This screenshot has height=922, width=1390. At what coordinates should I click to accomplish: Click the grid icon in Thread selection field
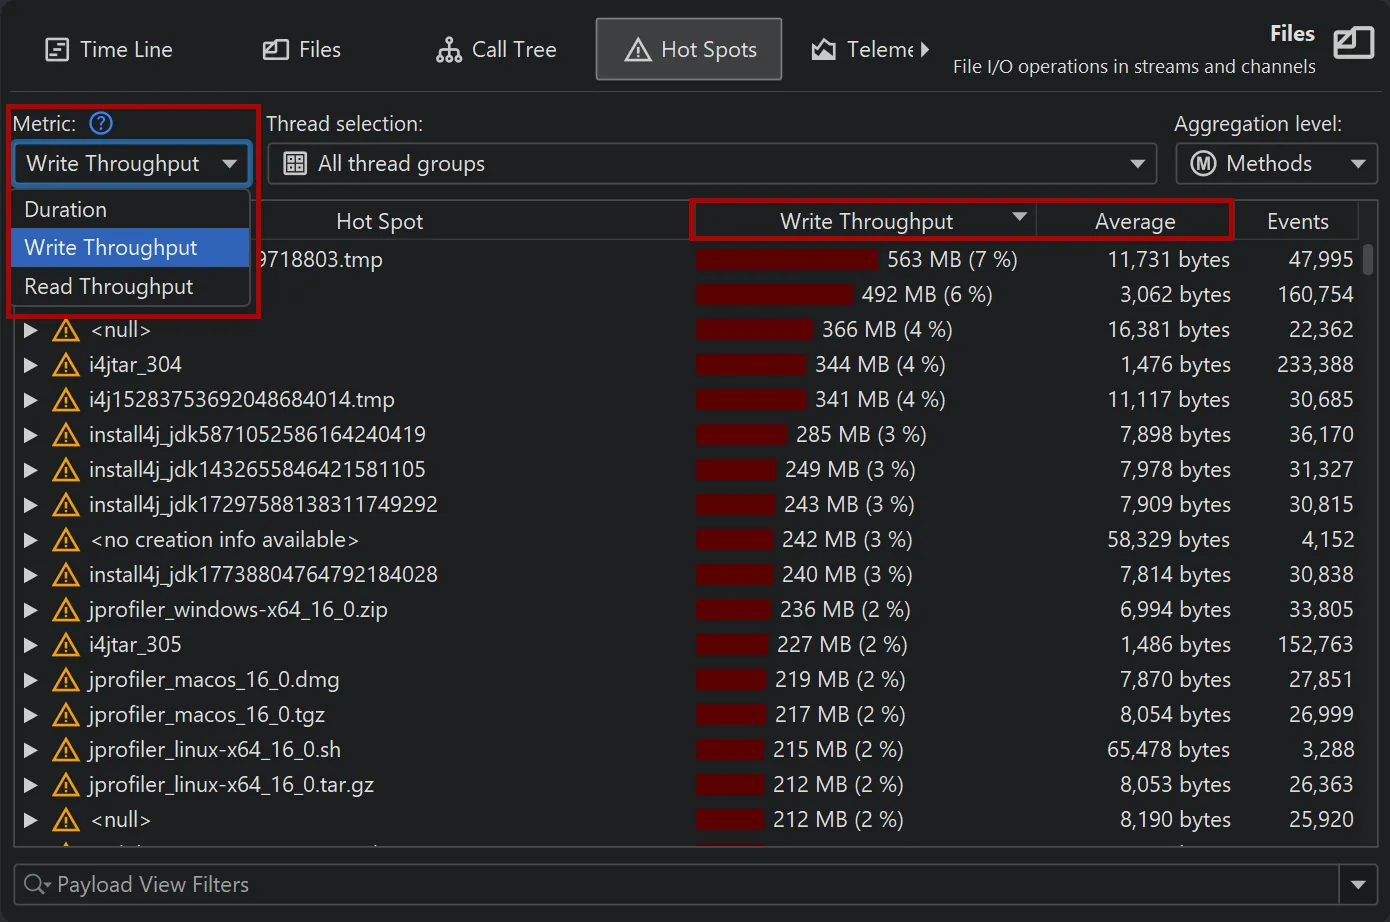tap(294, 163)
